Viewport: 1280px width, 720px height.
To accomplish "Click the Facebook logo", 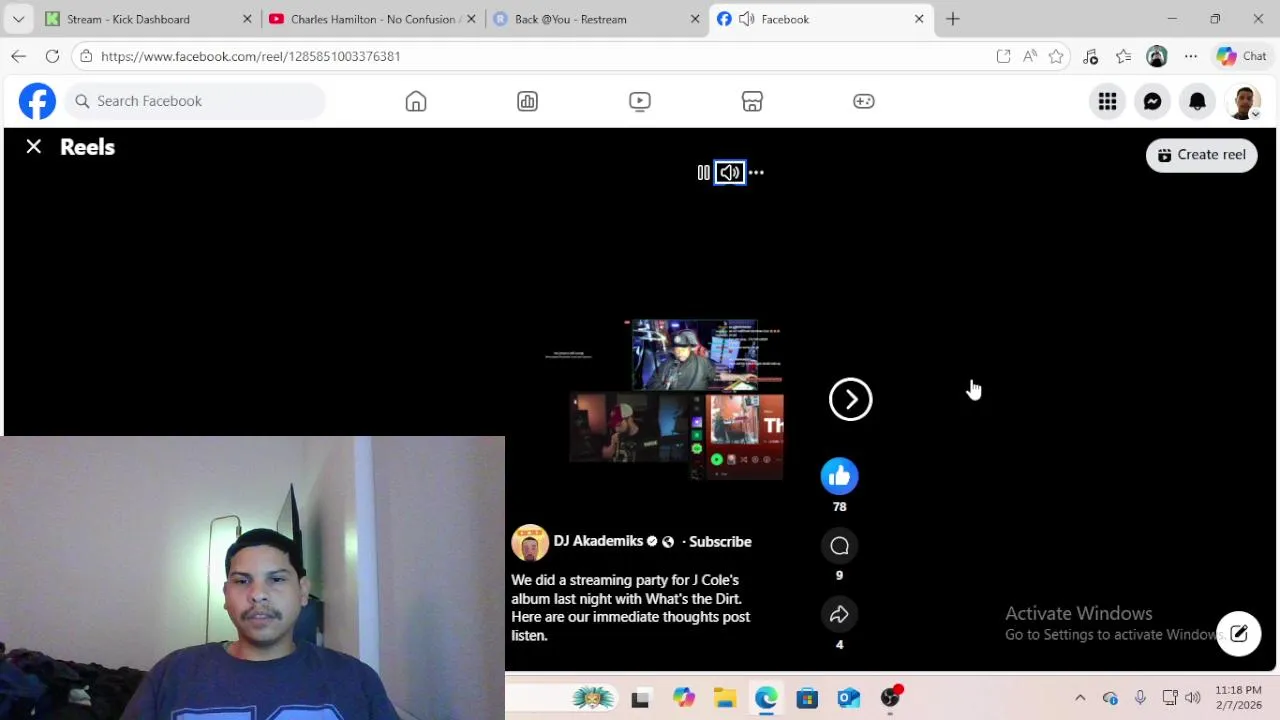I will pos(38,101).
